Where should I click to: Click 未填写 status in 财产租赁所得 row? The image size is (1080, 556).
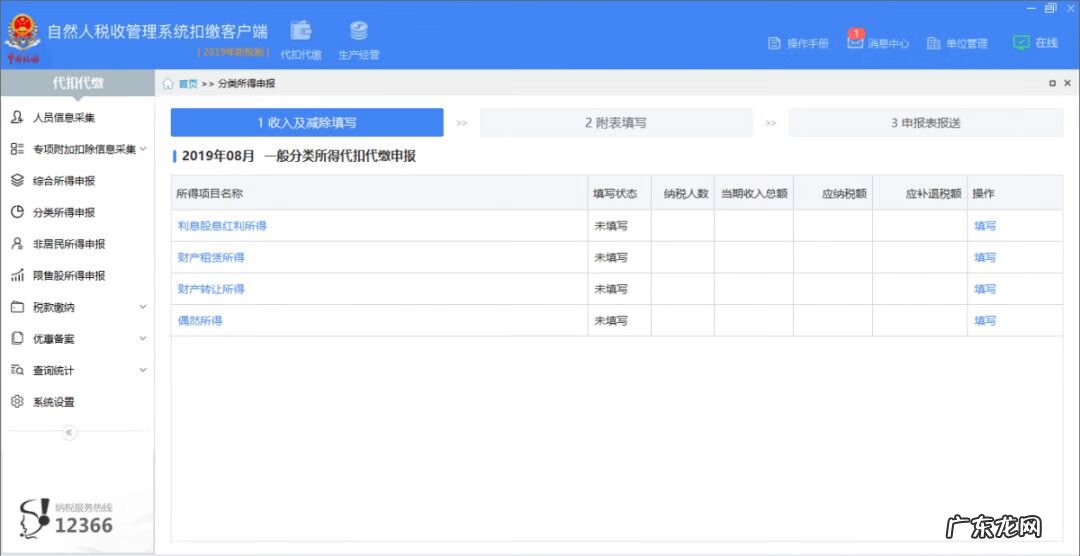coord(612,258)
